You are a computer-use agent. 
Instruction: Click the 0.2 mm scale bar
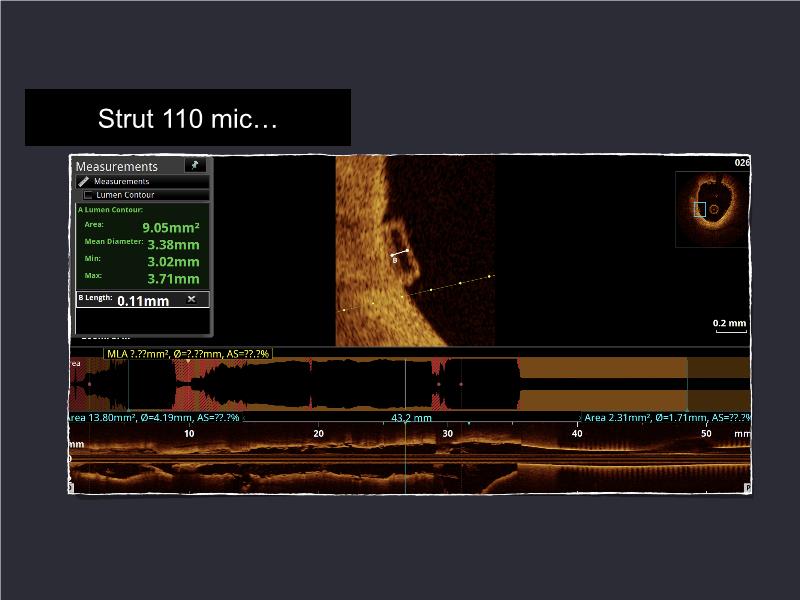coord(729,326)
